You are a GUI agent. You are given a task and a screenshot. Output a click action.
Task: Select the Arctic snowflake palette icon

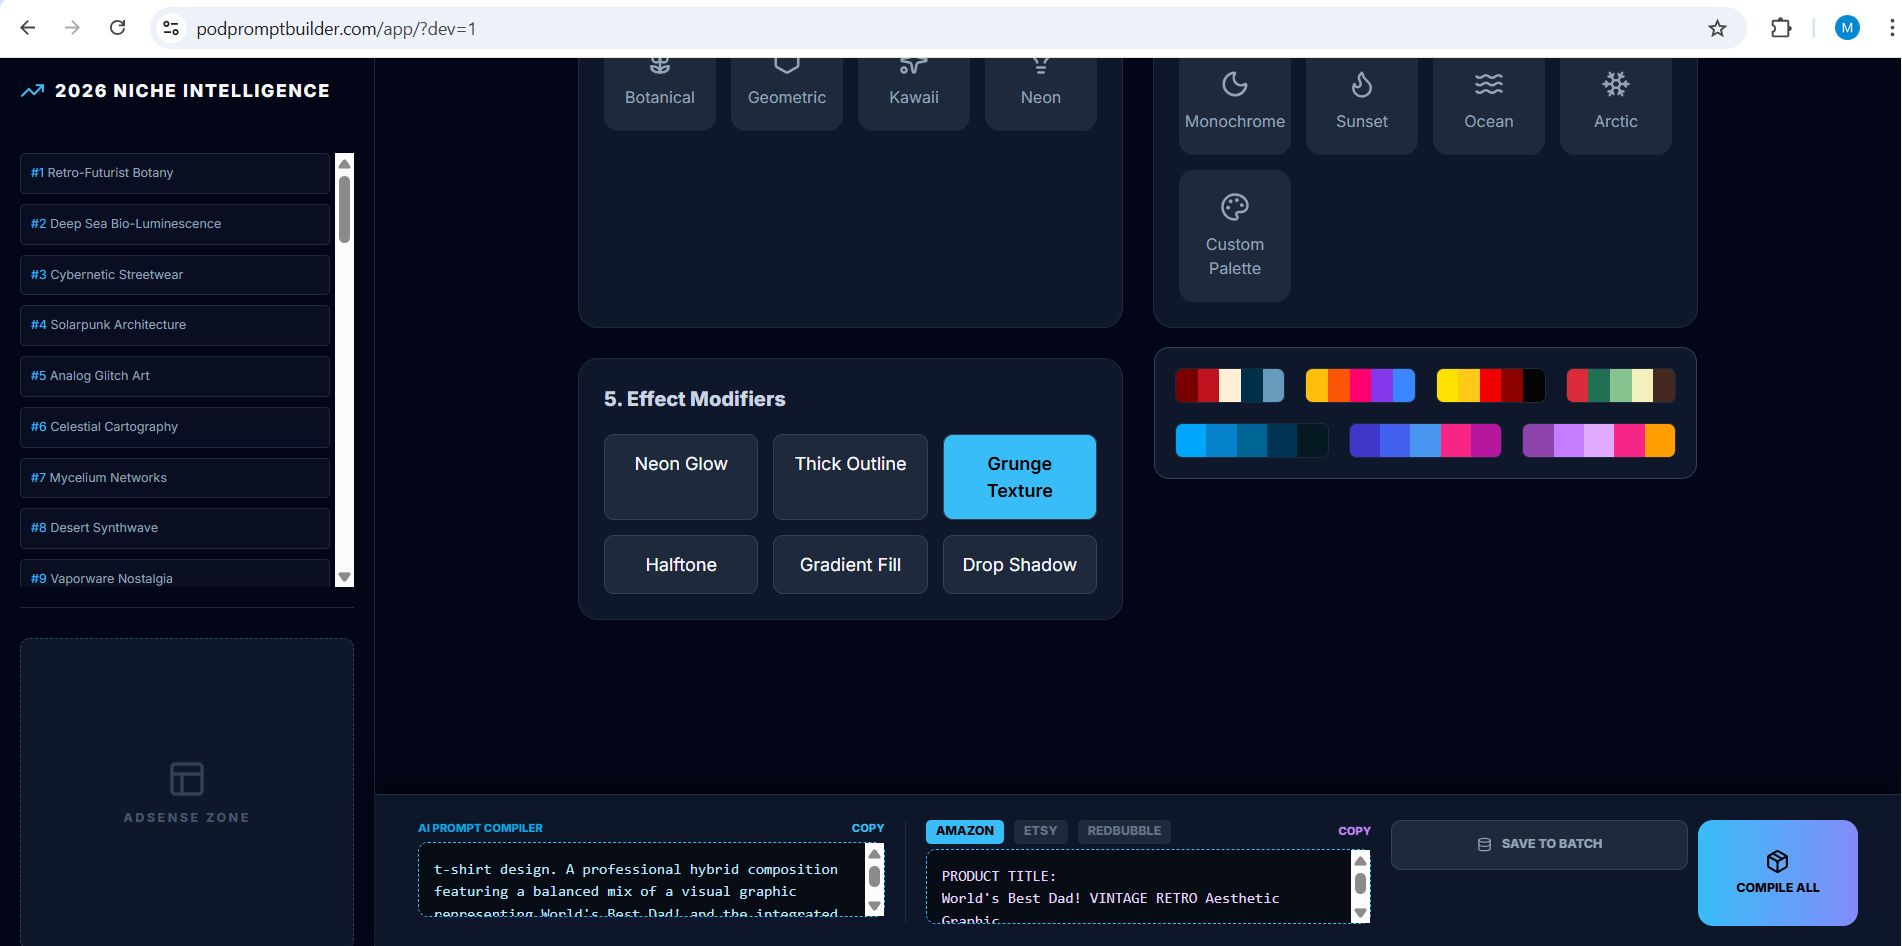1615,85
